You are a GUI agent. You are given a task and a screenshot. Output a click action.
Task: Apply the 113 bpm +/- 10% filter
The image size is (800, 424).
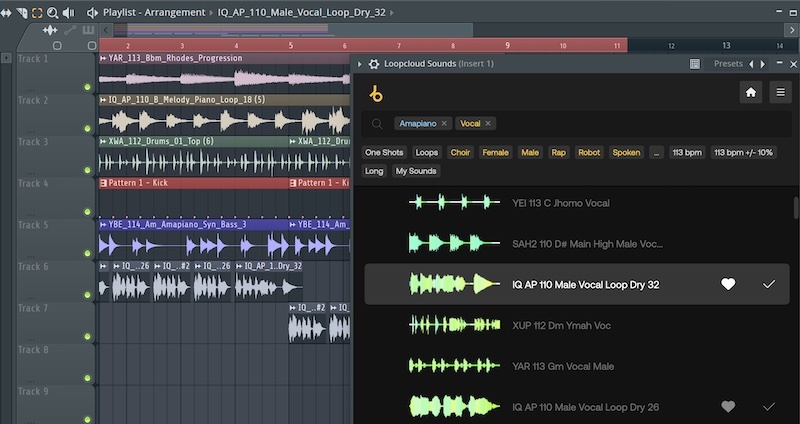tap(743, 153)
